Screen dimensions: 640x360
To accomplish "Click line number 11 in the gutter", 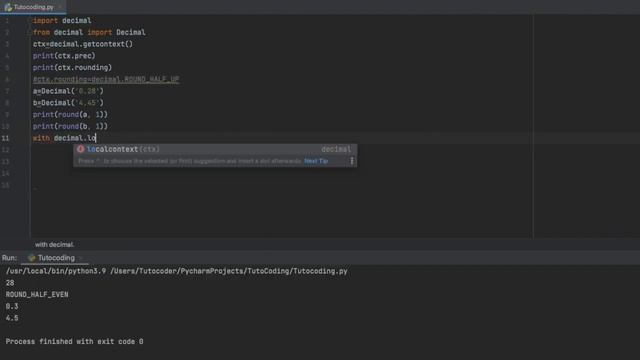I will (5, 138).
